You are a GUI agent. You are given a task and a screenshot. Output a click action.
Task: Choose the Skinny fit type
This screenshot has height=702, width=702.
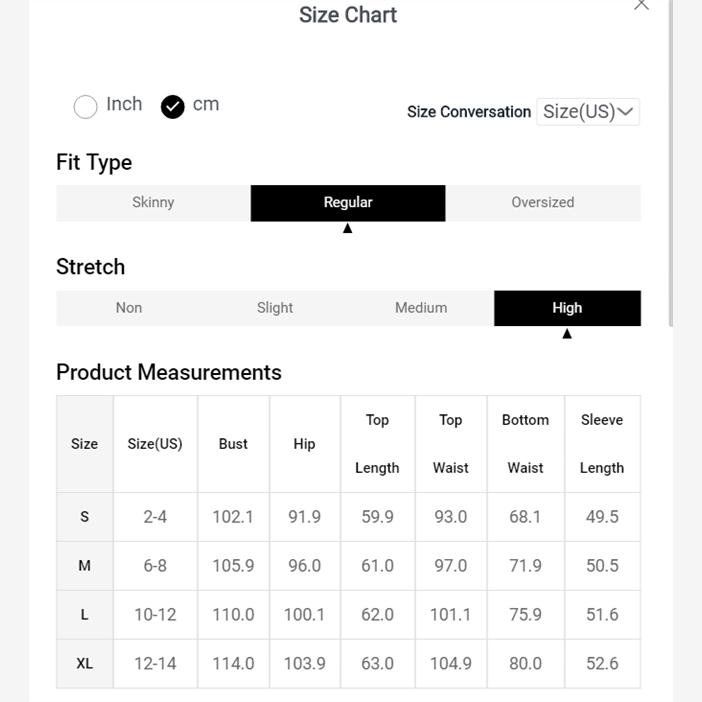(153, 203)
